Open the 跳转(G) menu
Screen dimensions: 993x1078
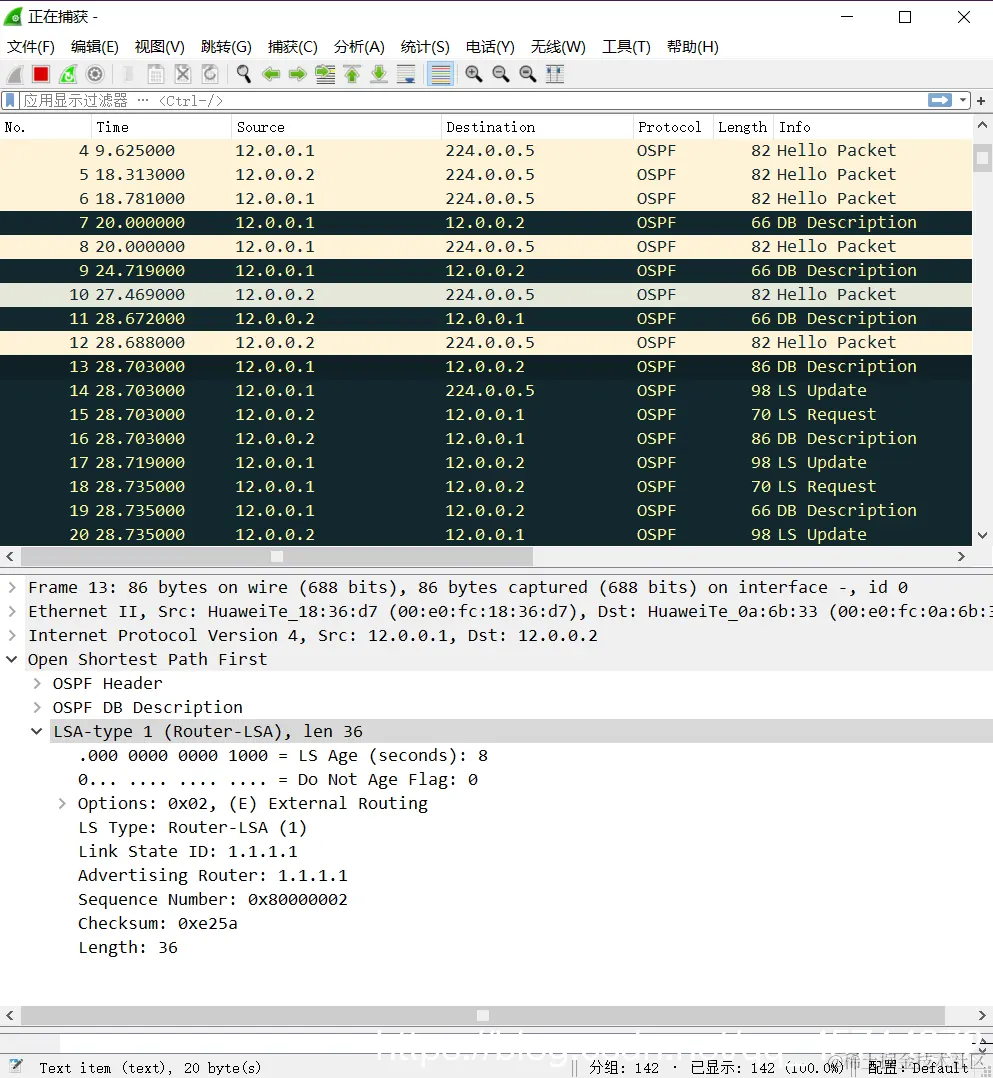pyautogui.click(x=226, y=47)
